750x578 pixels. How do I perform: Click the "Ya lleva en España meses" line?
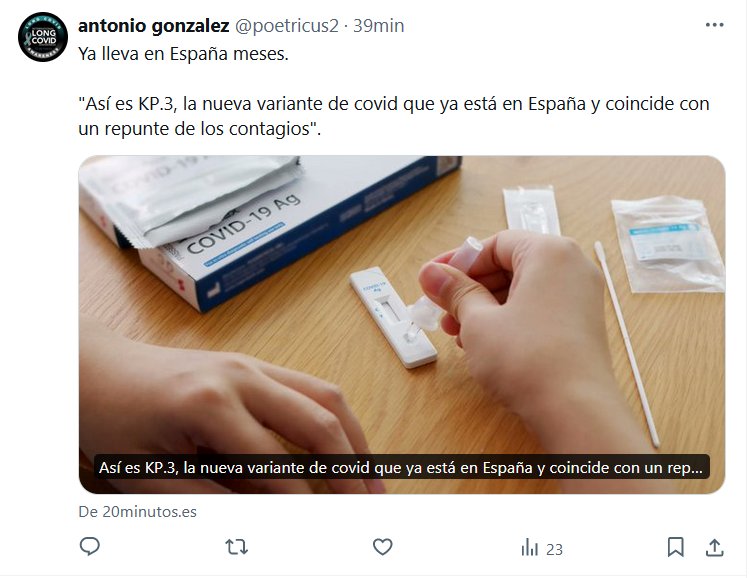183,54
